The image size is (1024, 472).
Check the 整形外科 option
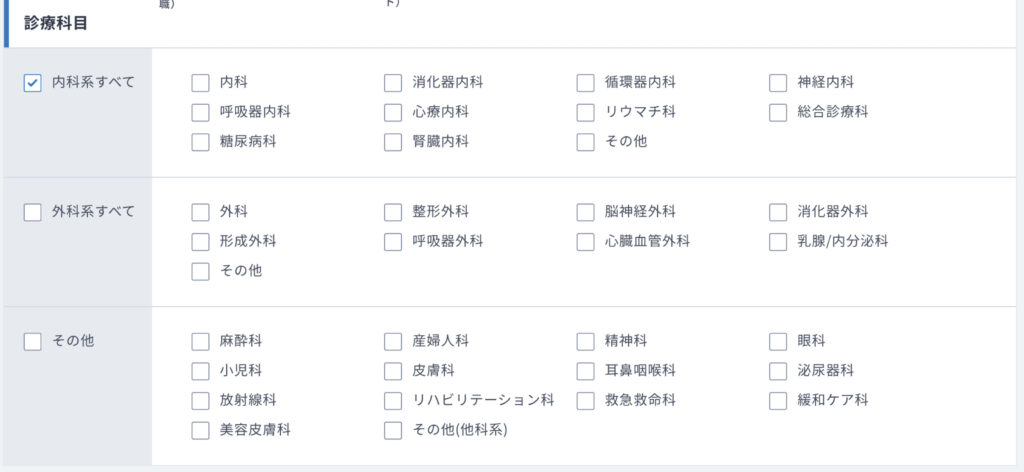tap(393, 213)
